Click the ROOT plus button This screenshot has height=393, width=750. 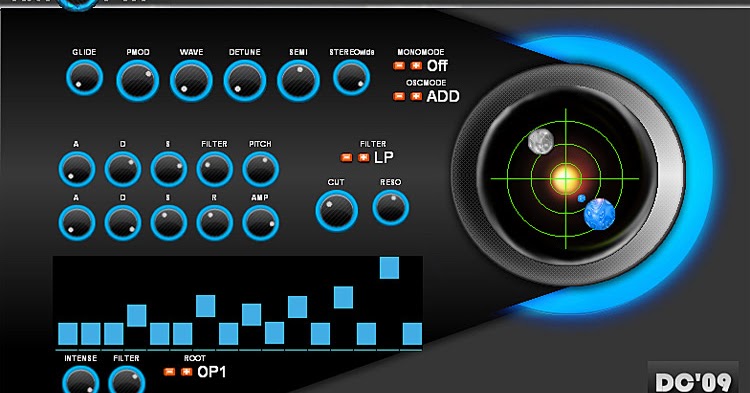[187, 372]
